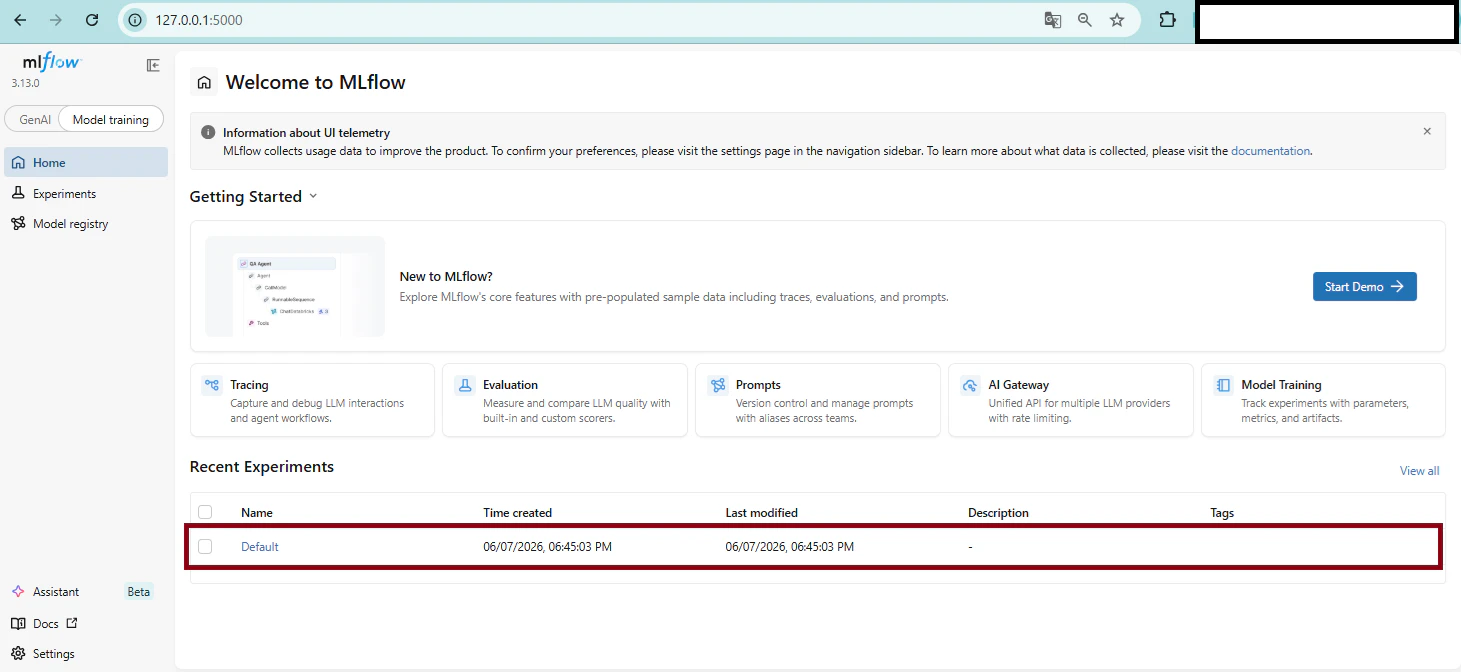Open the Home sidebar item
1461x672 pixels.
(86, 162)
